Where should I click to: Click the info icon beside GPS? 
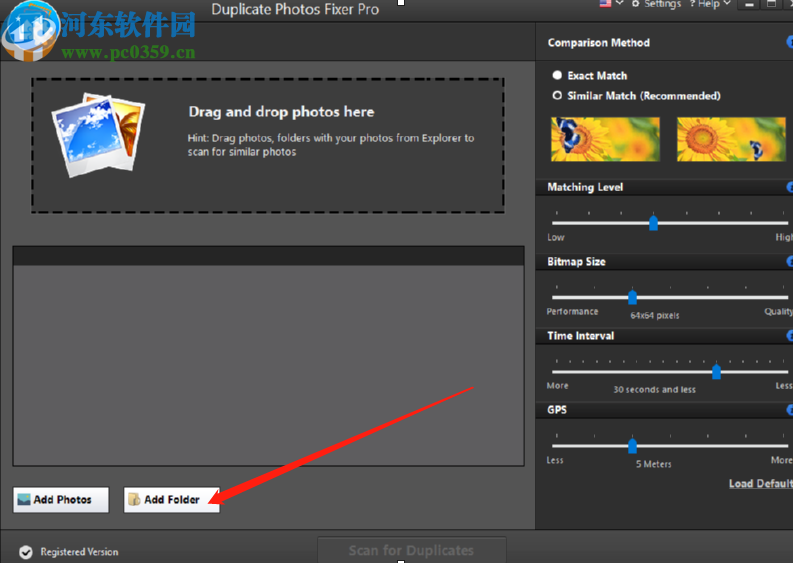[x=789, y=410]
